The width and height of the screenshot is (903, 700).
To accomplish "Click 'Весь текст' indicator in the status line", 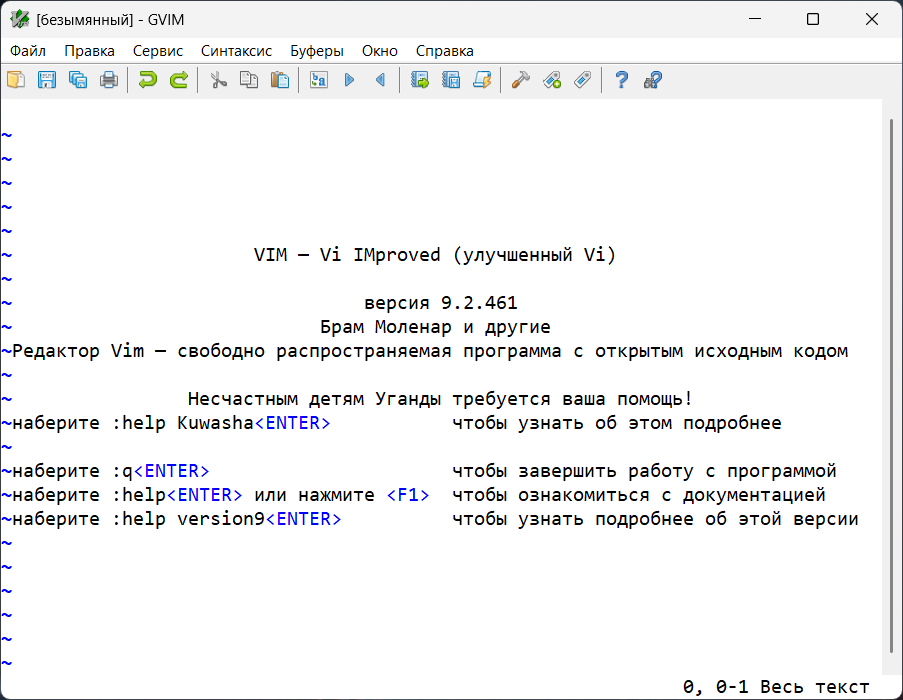I will pyautogui.click(x=814, y=687).
